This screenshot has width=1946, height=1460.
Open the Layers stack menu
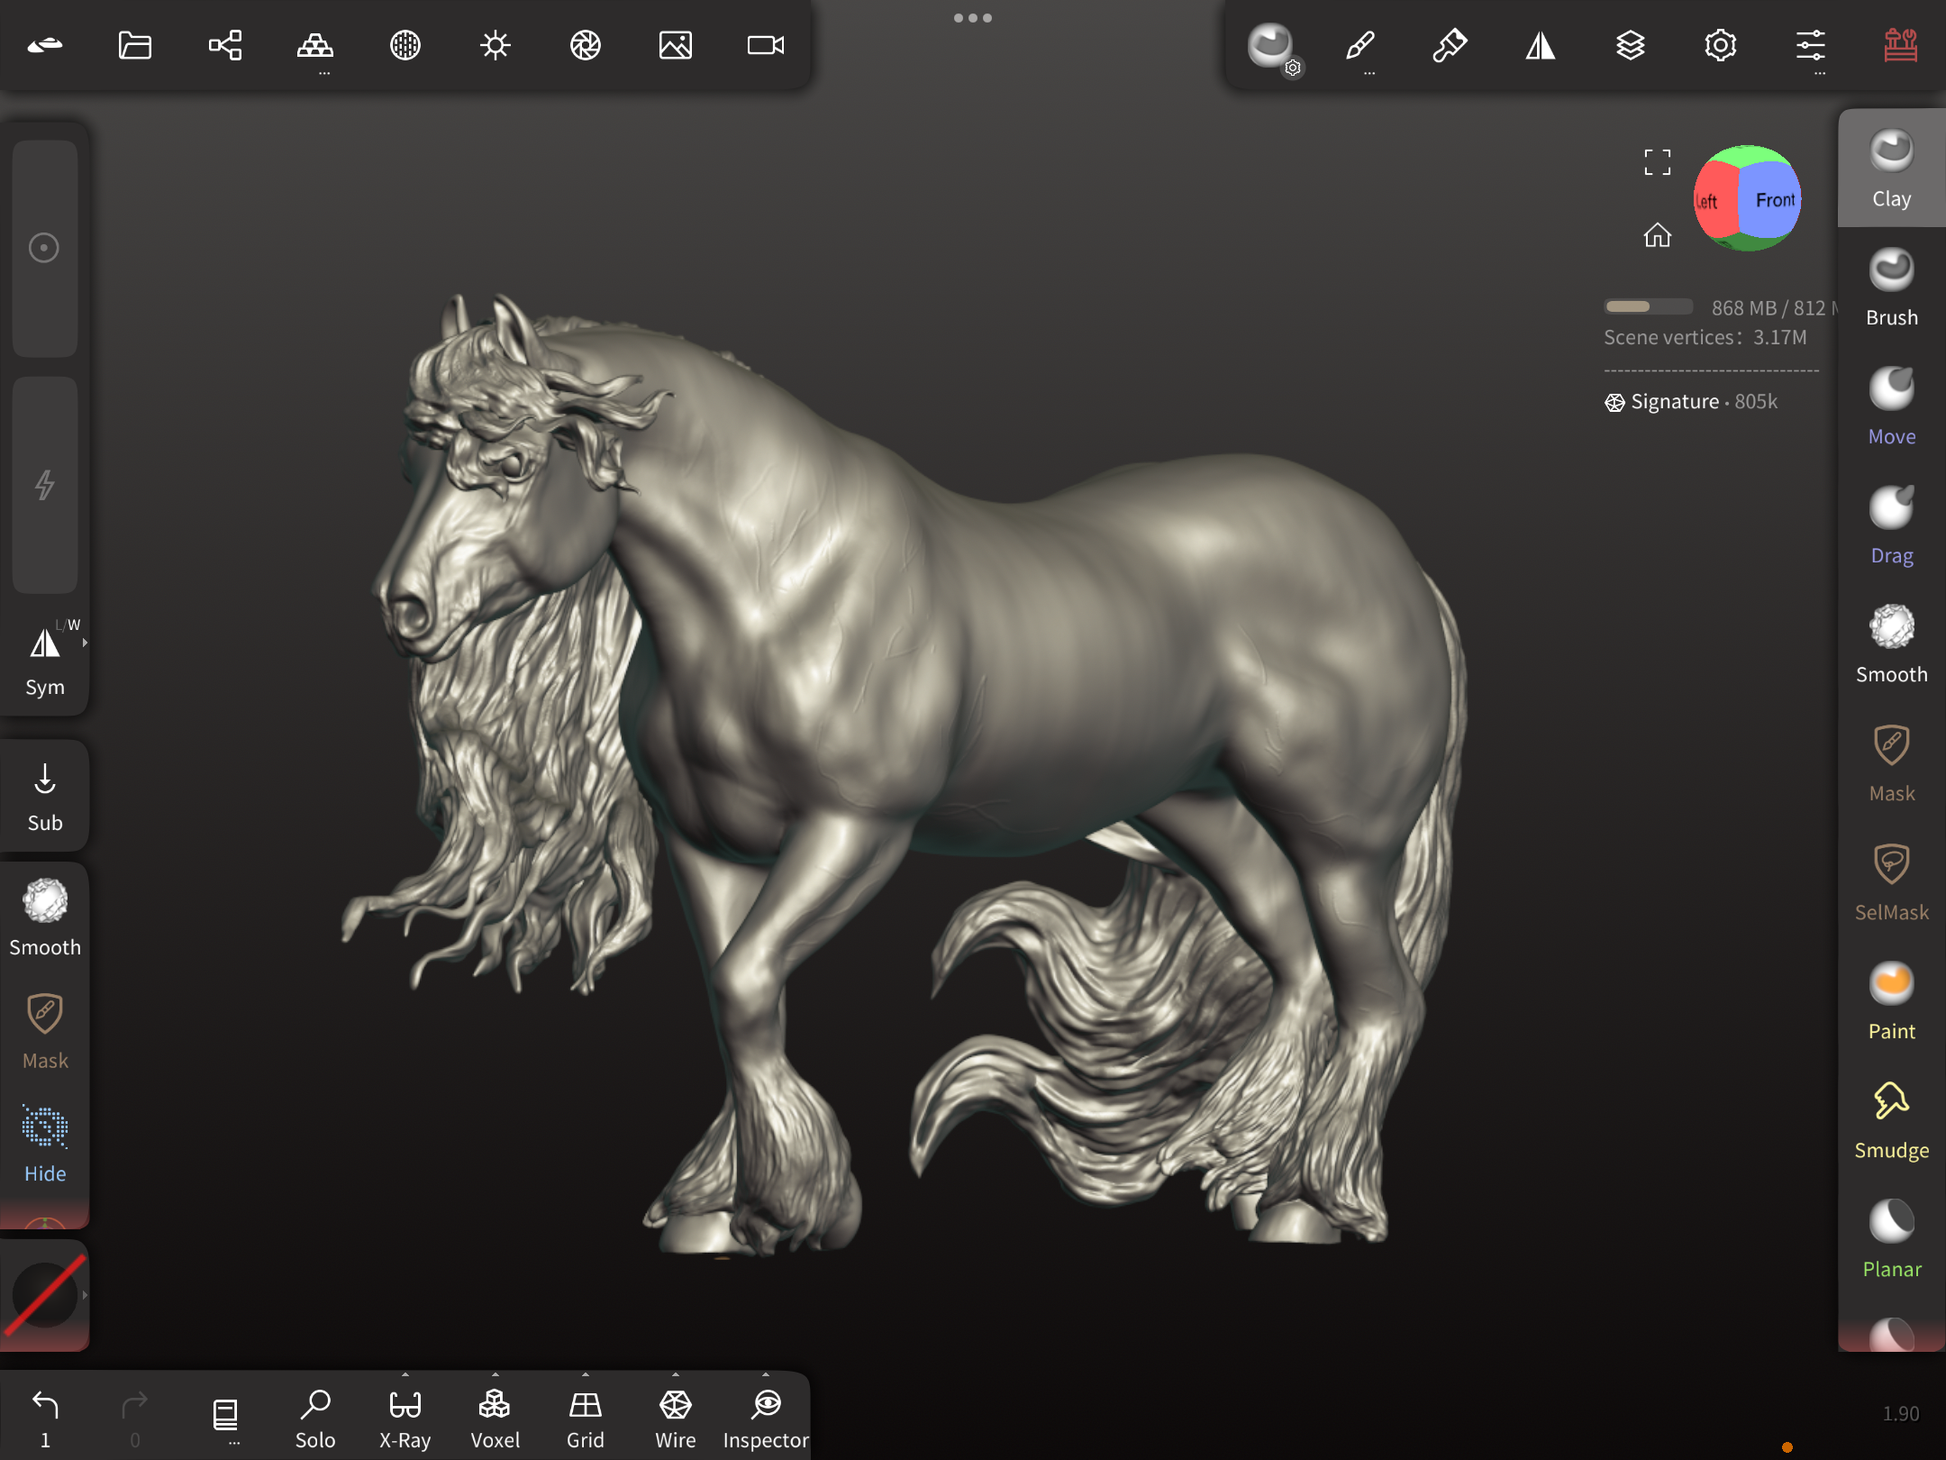point(1630,45)
